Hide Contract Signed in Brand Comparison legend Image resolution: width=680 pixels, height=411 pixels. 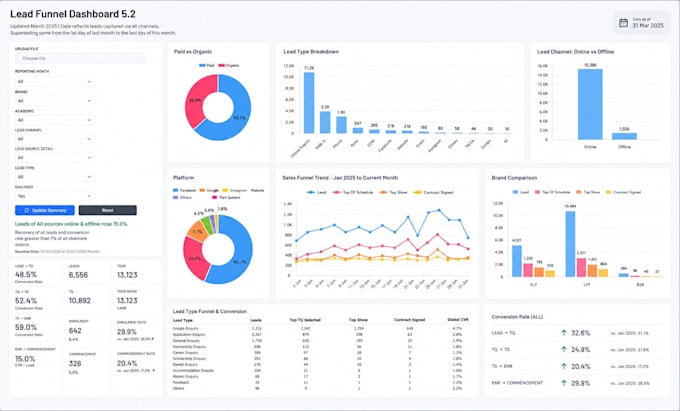(x=623, y=192)
